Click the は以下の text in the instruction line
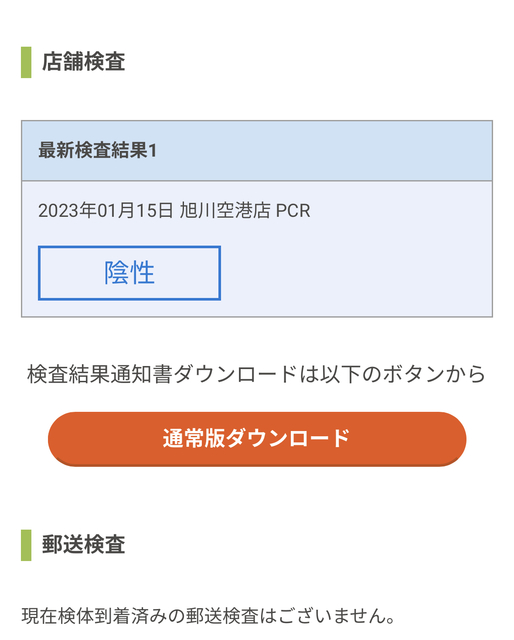The image size is (514, 640). (x=340, y=374)
